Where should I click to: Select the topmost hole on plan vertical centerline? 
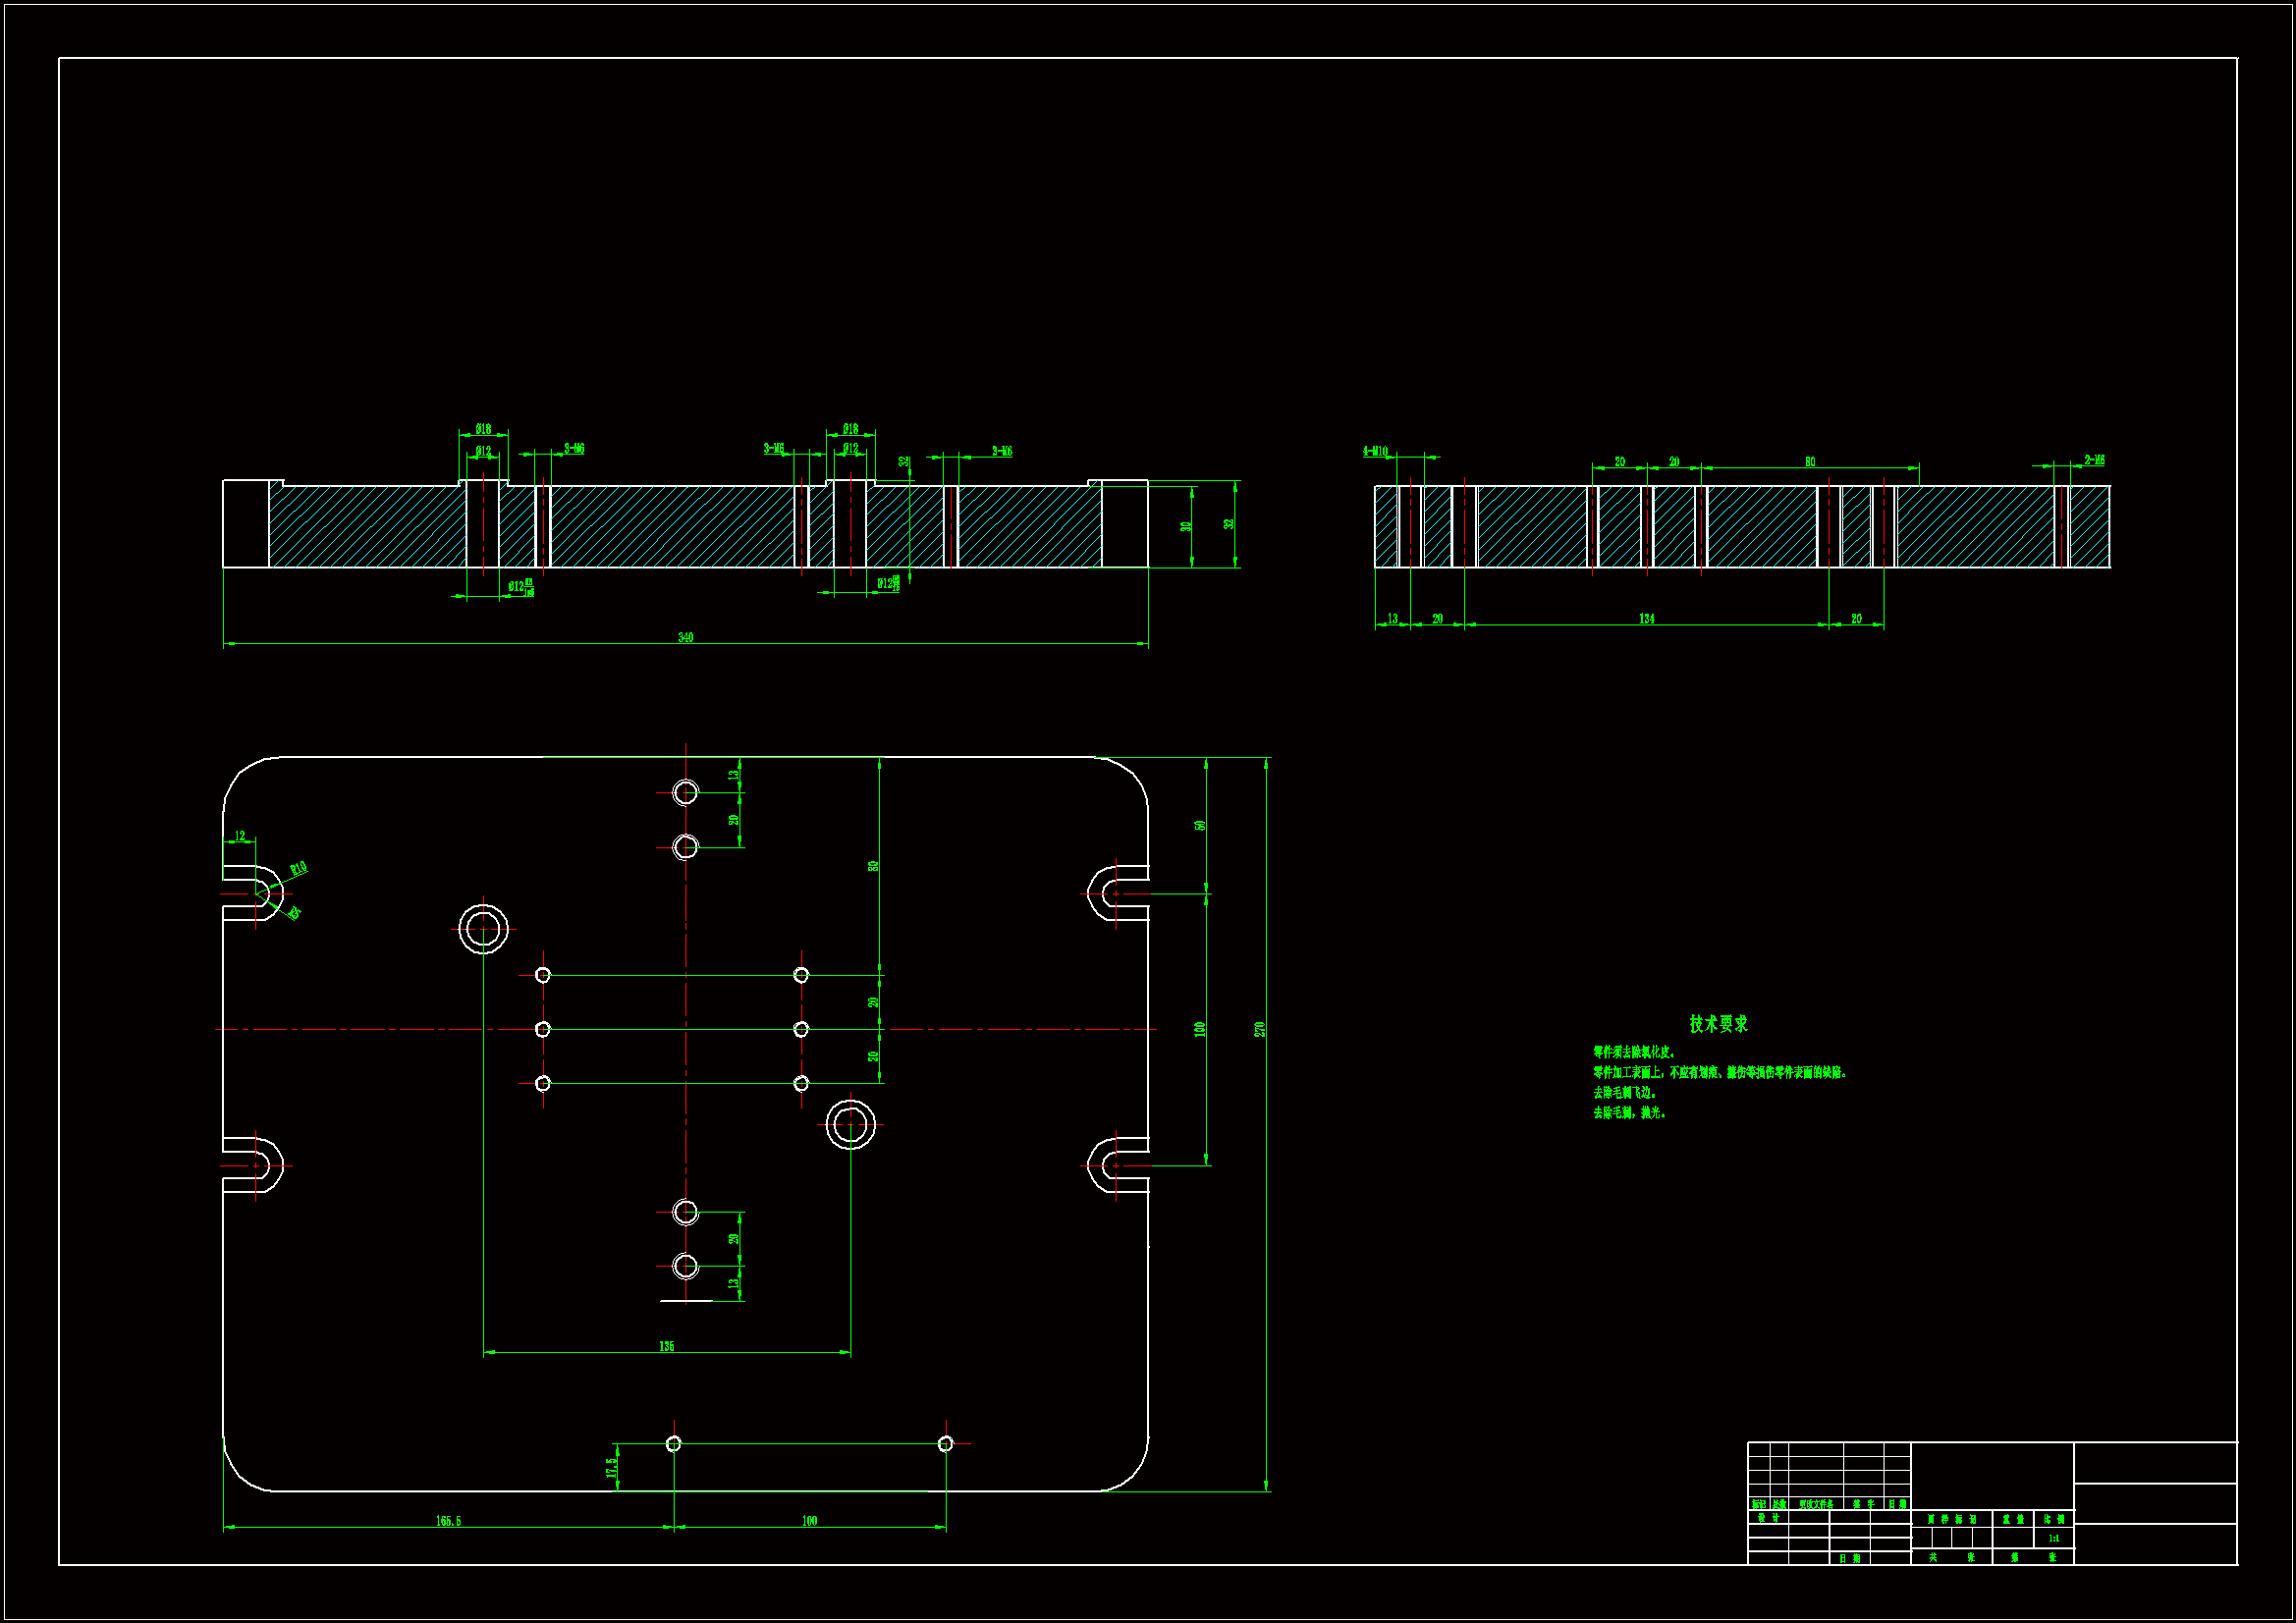coord(685,793)
